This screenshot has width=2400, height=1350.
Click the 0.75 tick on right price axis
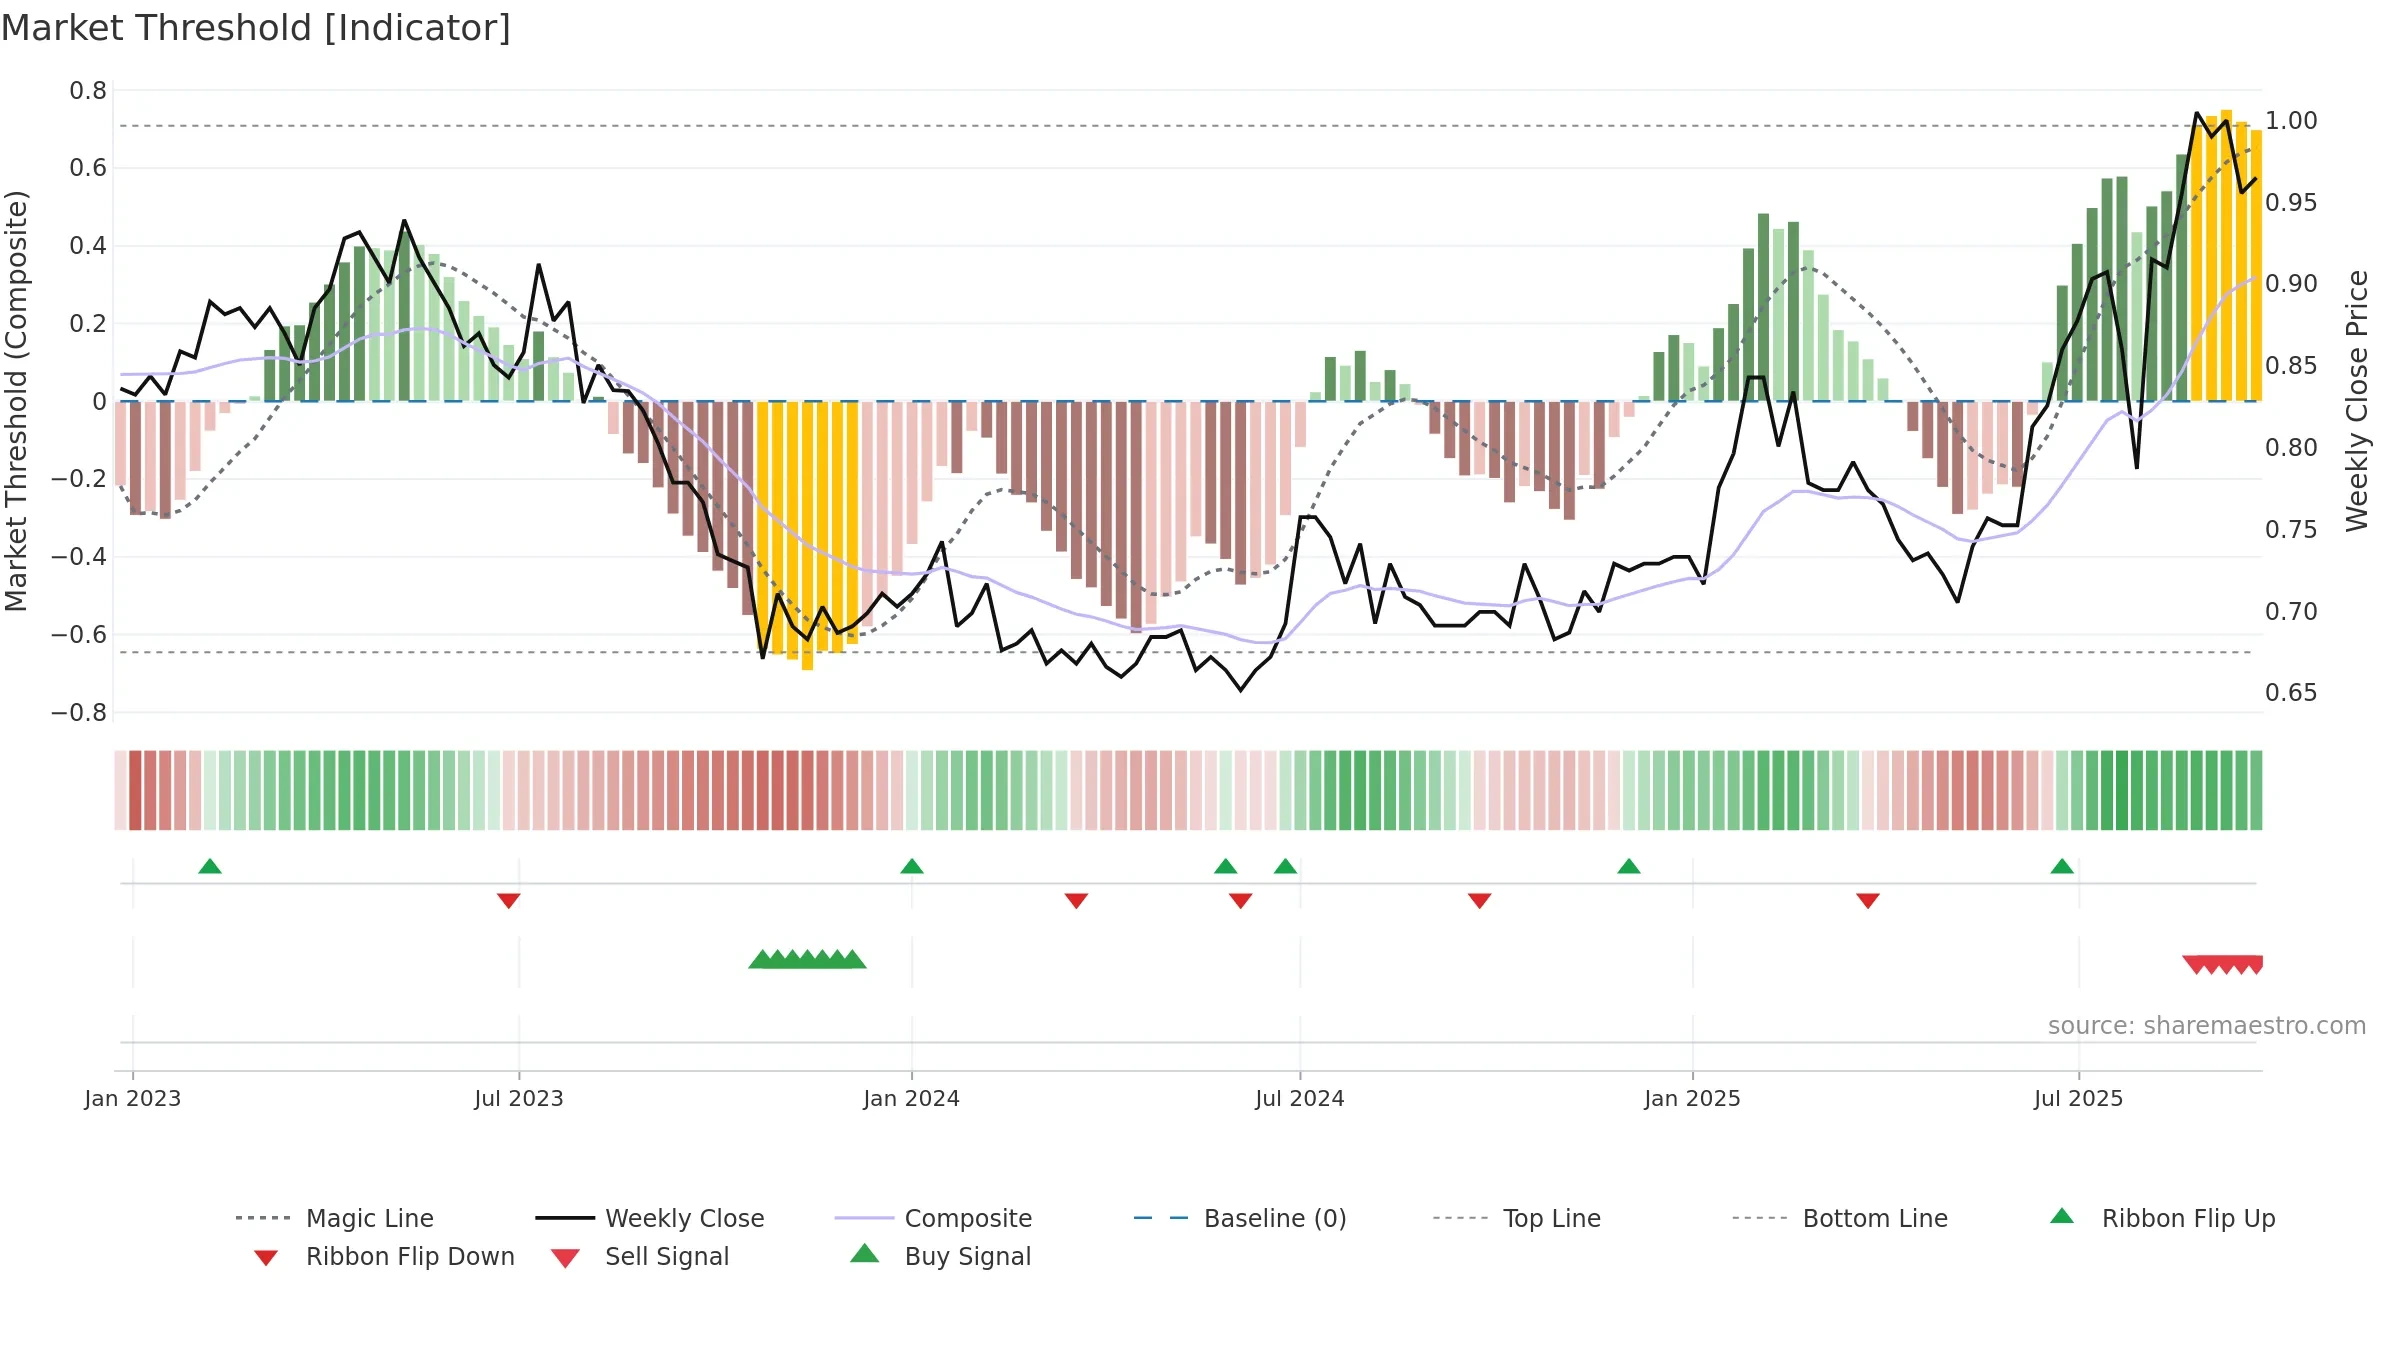click(2291, 530)
